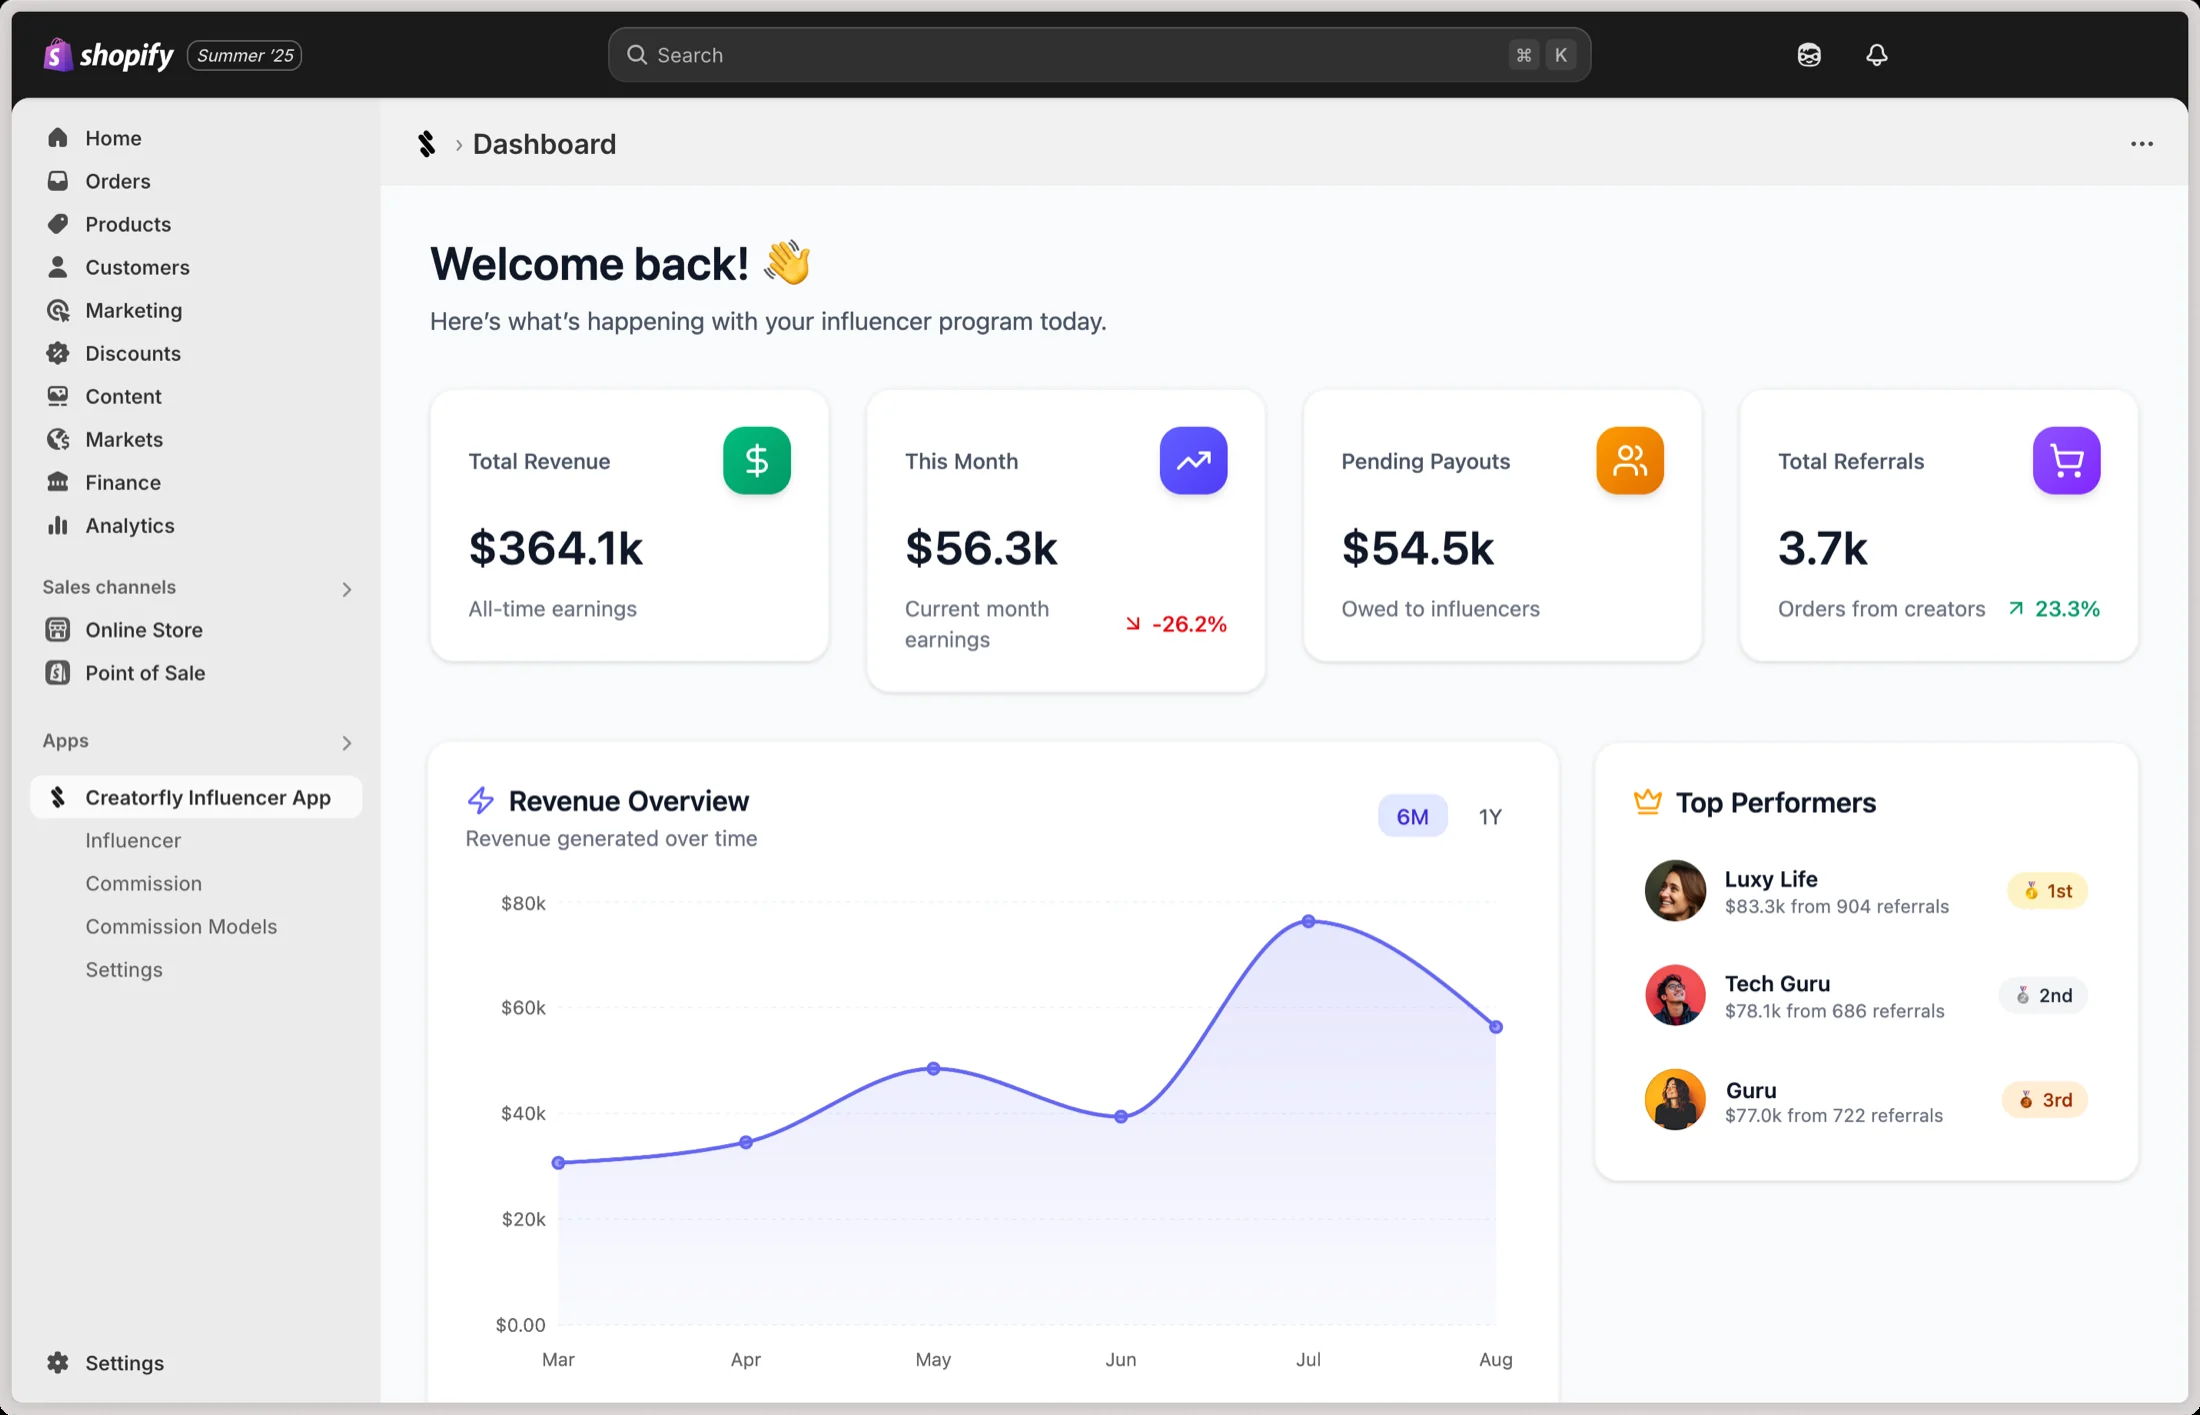Screen dimensions: 2200x1415
Task: Open the notifications bell icon
Action: pos(1877,55)
